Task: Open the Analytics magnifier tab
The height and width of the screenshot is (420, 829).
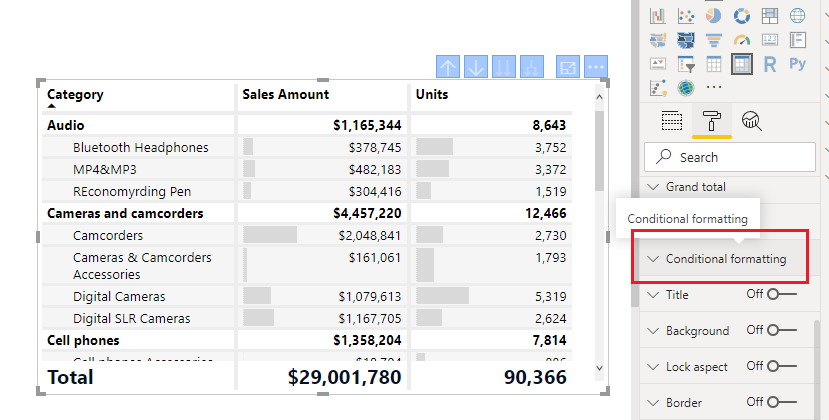Action: point(752,121)
